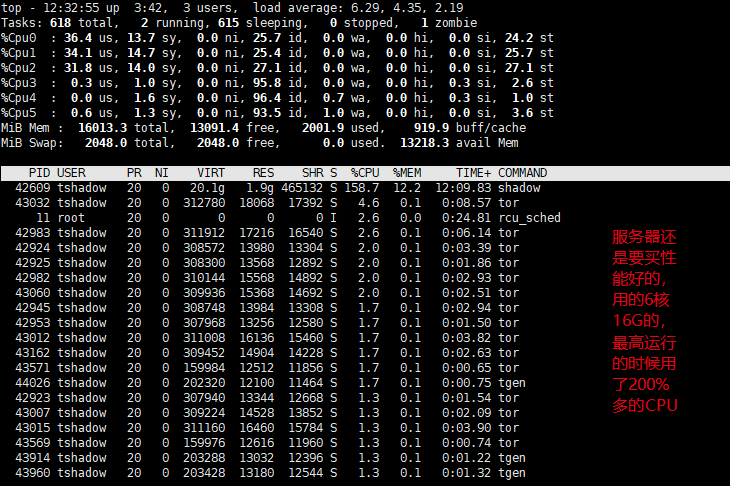Click the SHR column header
This screenshot has height=486, width=730.
pyautogui.click(x=312, y=173)
